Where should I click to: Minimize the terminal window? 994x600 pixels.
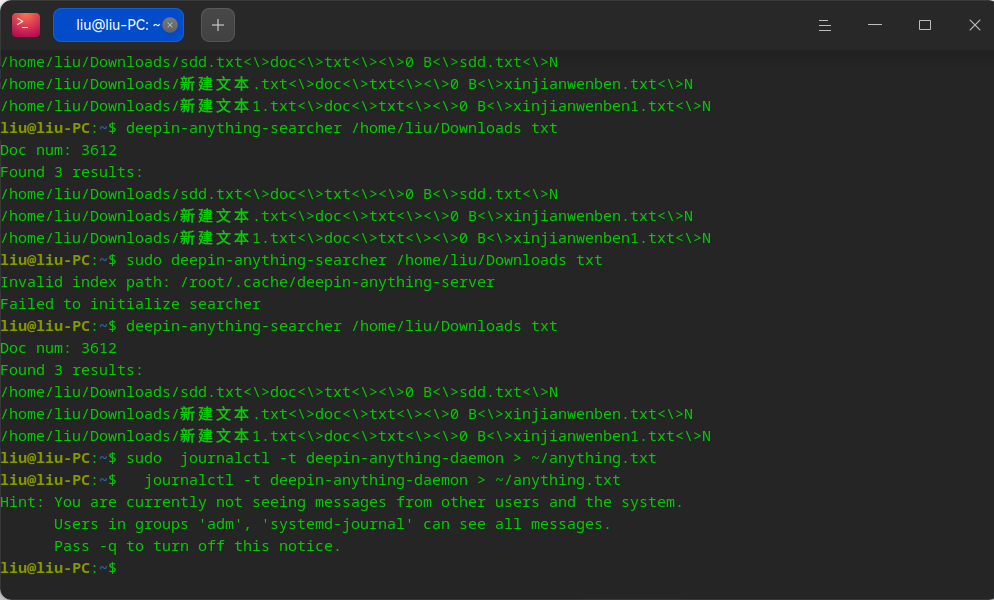(x=875, y=25)
